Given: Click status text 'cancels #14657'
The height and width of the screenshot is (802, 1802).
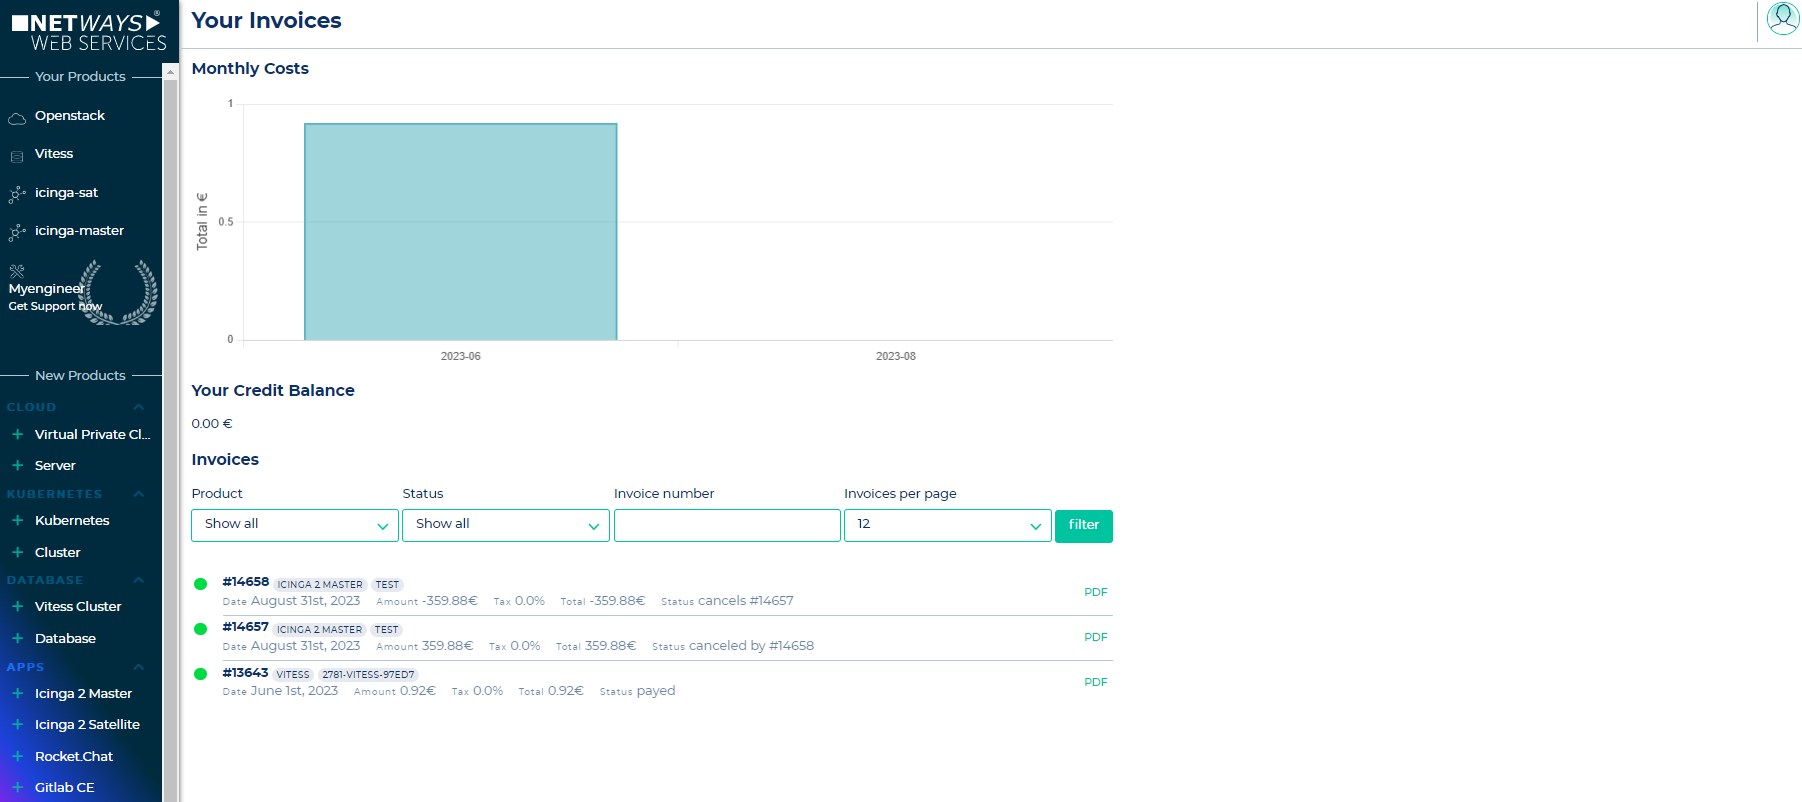Looking at the screenshot, I should [x=745, y=601].
